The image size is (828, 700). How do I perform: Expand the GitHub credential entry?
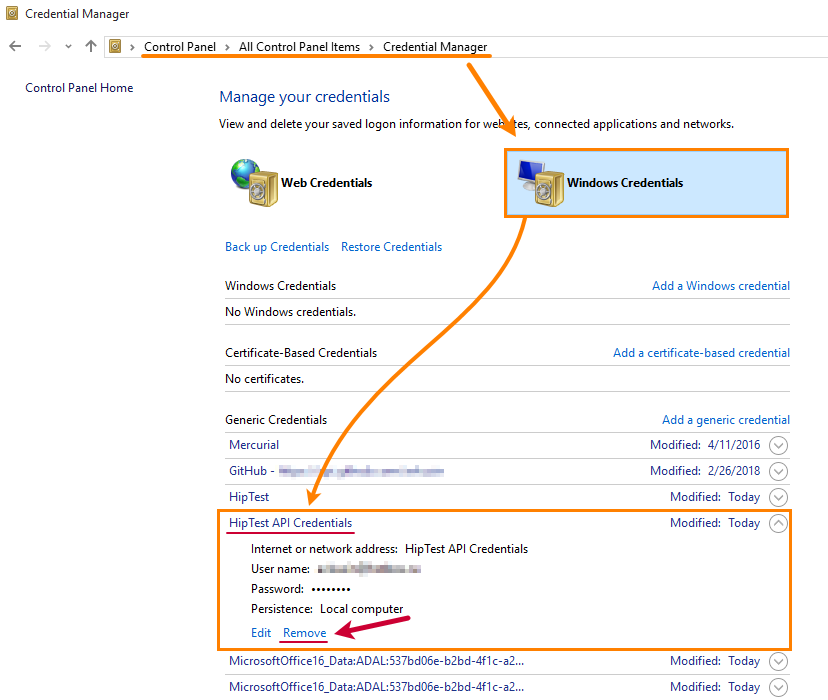tap(779, 470)
